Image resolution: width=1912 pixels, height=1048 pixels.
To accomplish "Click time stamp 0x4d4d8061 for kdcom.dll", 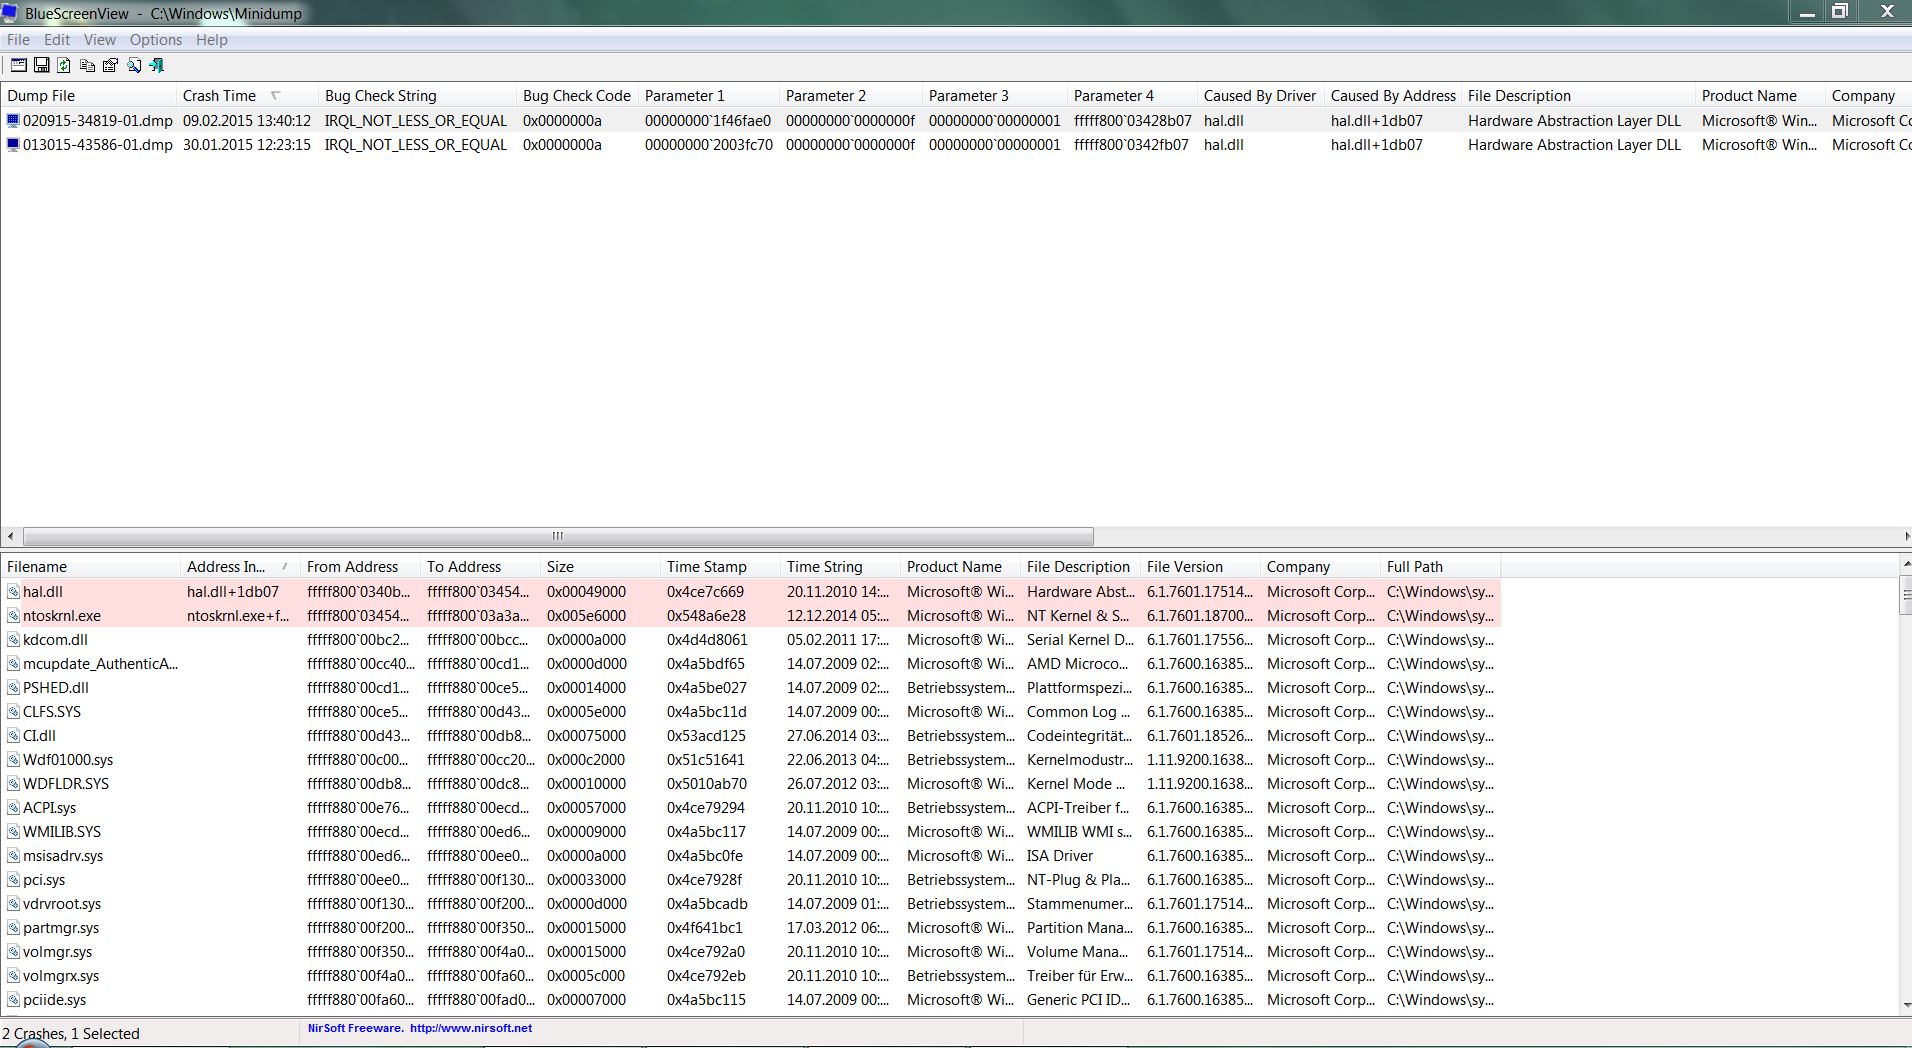I will [707, 640].
